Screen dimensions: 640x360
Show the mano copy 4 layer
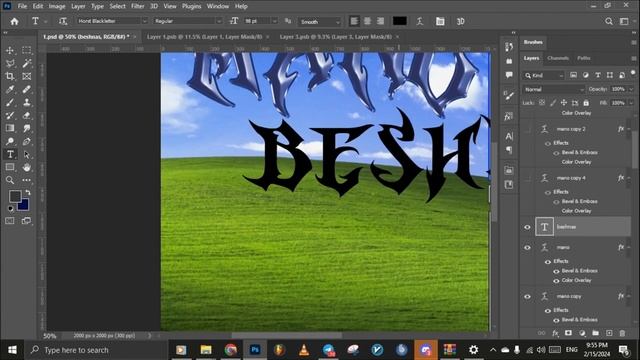coord(527,178)
